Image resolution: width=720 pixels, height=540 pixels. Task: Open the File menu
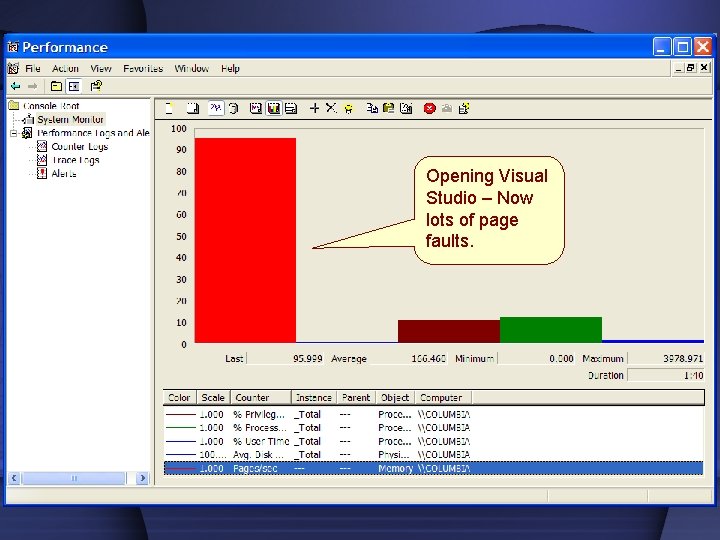(33, 68)
